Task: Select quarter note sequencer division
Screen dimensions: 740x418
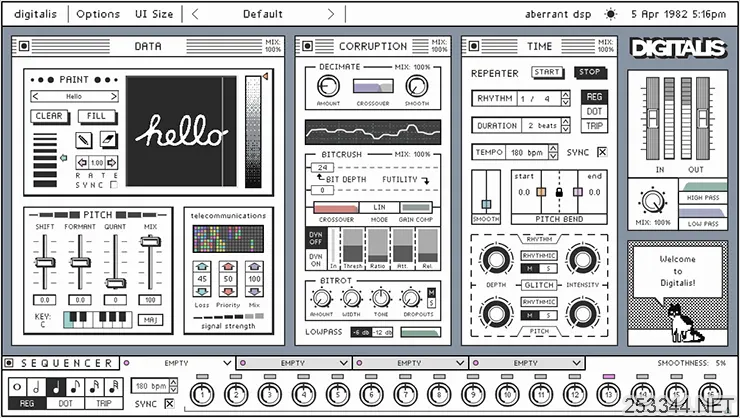Action: coord(56,387)
